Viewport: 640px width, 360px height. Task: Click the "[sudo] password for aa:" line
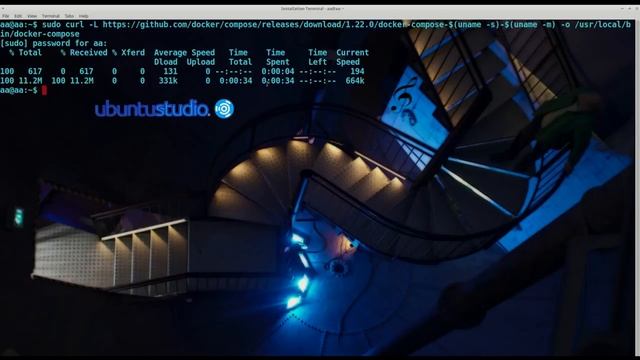pos(53,43)
